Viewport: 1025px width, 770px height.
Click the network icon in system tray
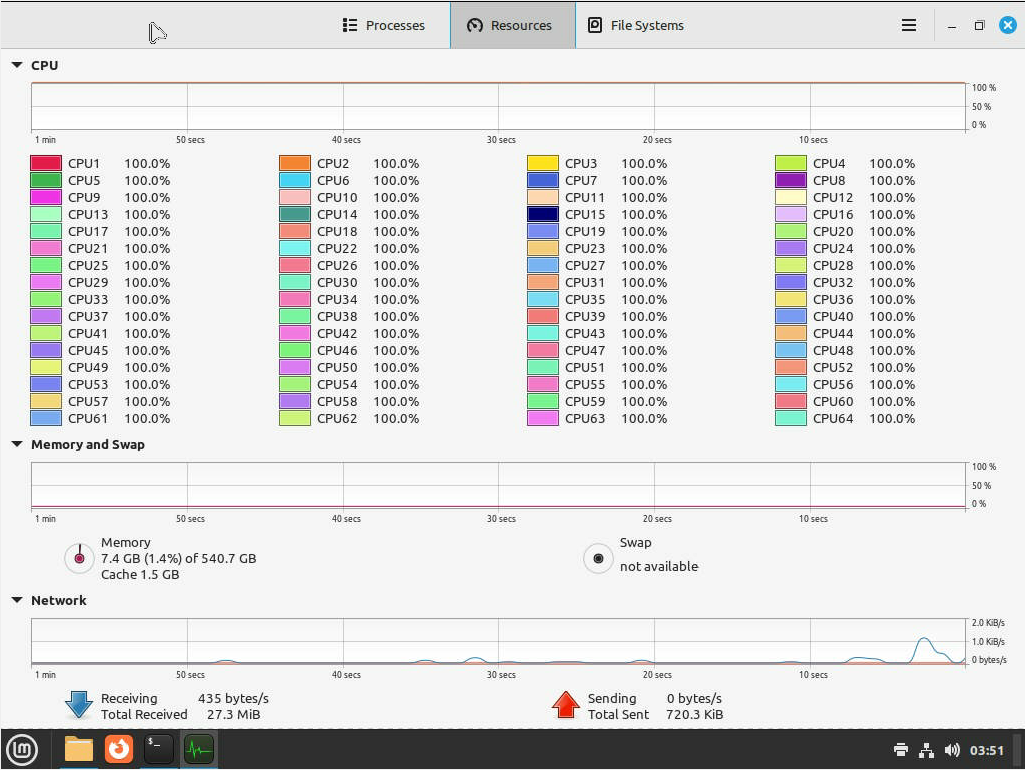click(926, 750)
